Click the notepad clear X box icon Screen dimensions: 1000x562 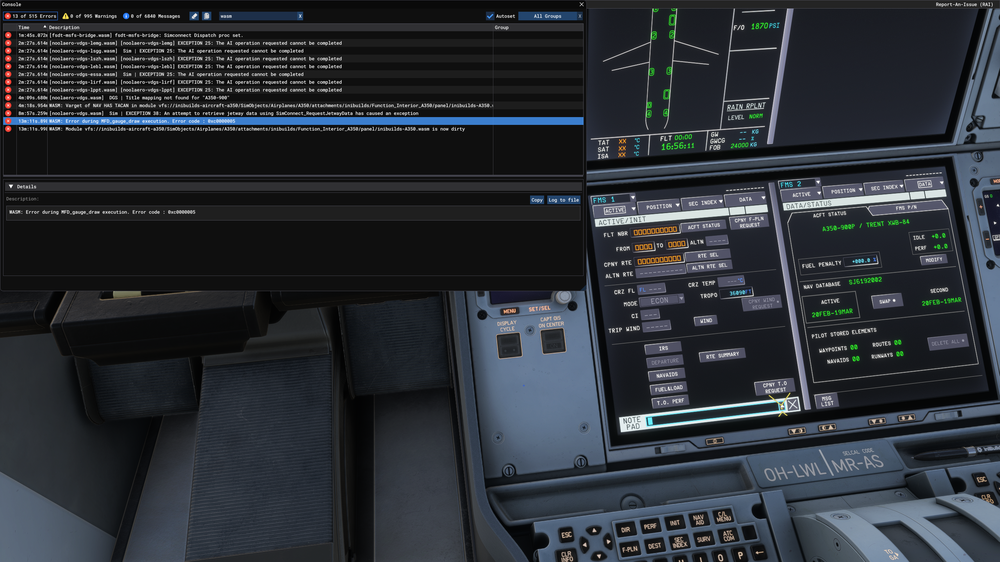click(793, 405)
